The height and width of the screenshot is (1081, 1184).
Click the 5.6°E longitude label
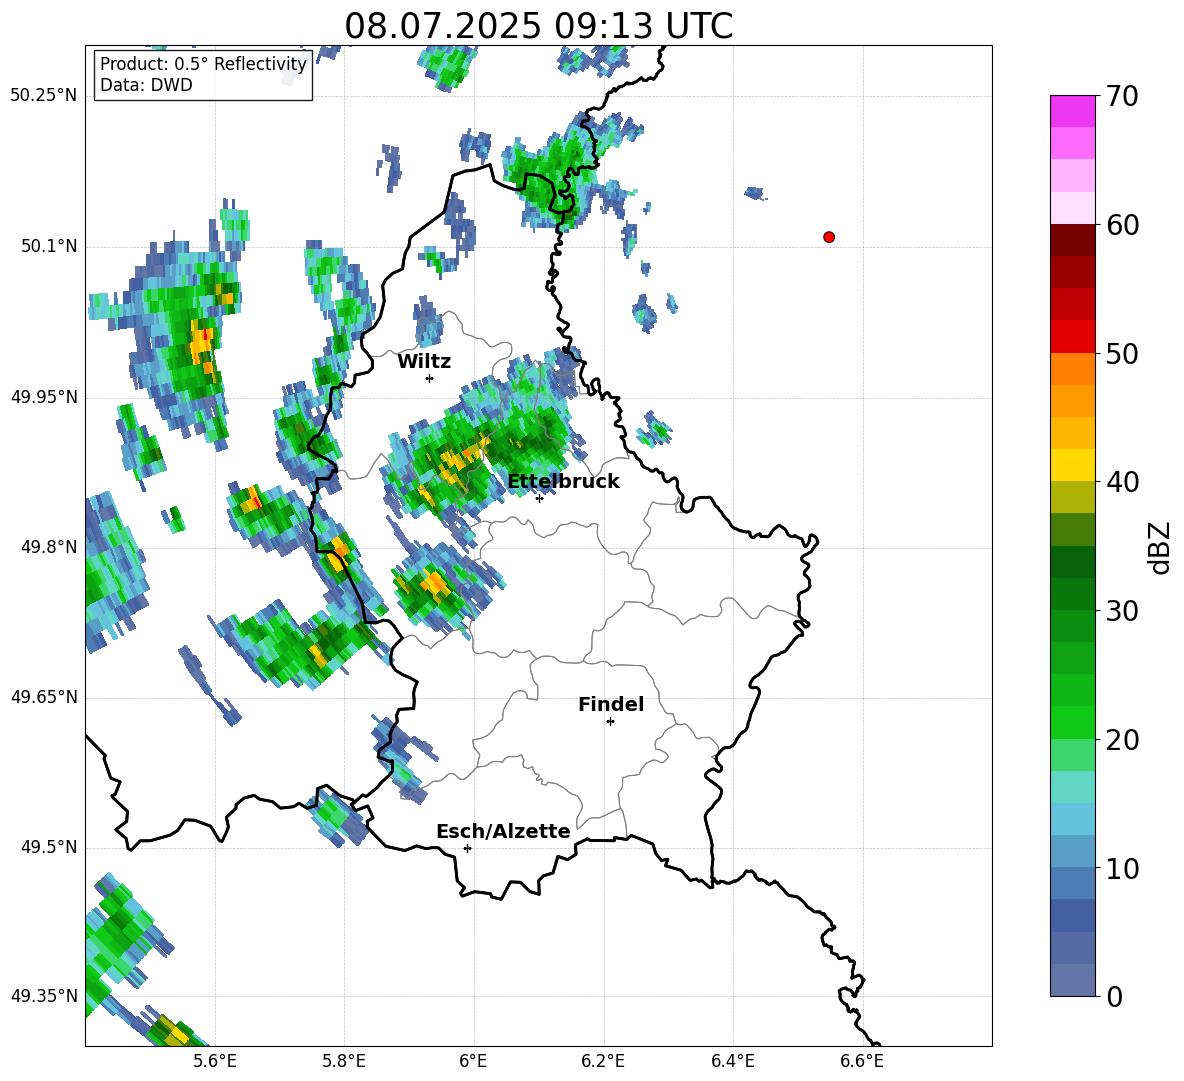[x=214, y=1062]
